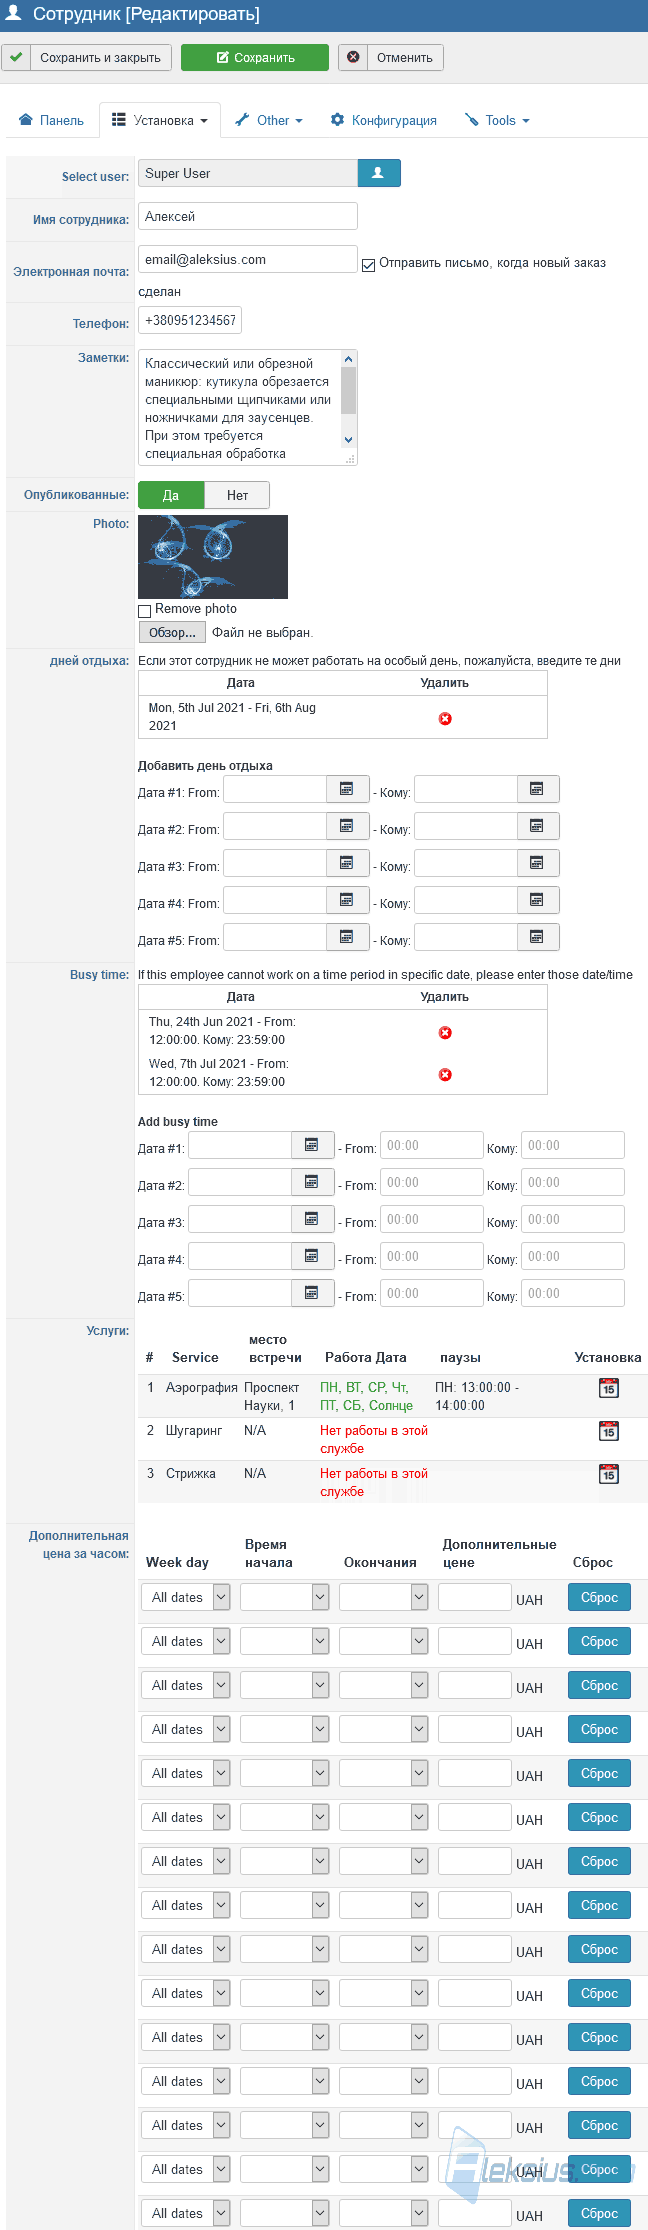Delete the Mon, 5th Jul 2021 day off
The height and width of the screenshot is (2230, 648).
[x=445, y=719]
